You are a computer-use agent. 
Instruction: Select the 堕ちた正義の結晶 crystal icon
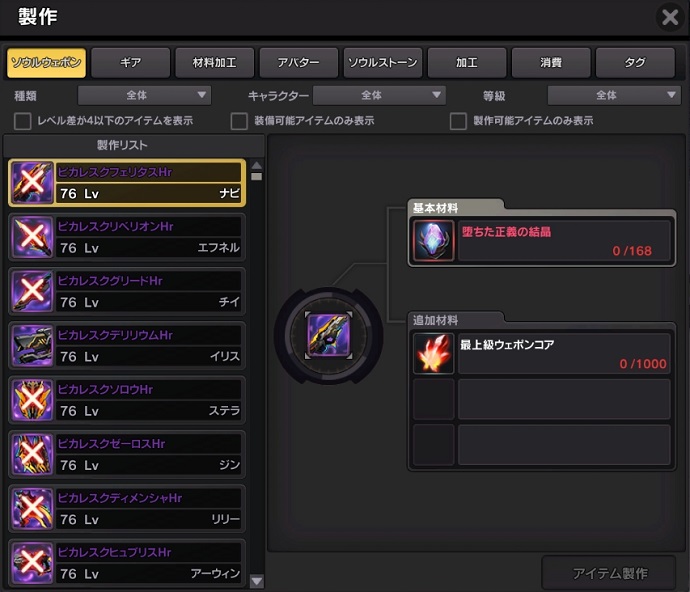pyautogui.click(x=433, y=241)
